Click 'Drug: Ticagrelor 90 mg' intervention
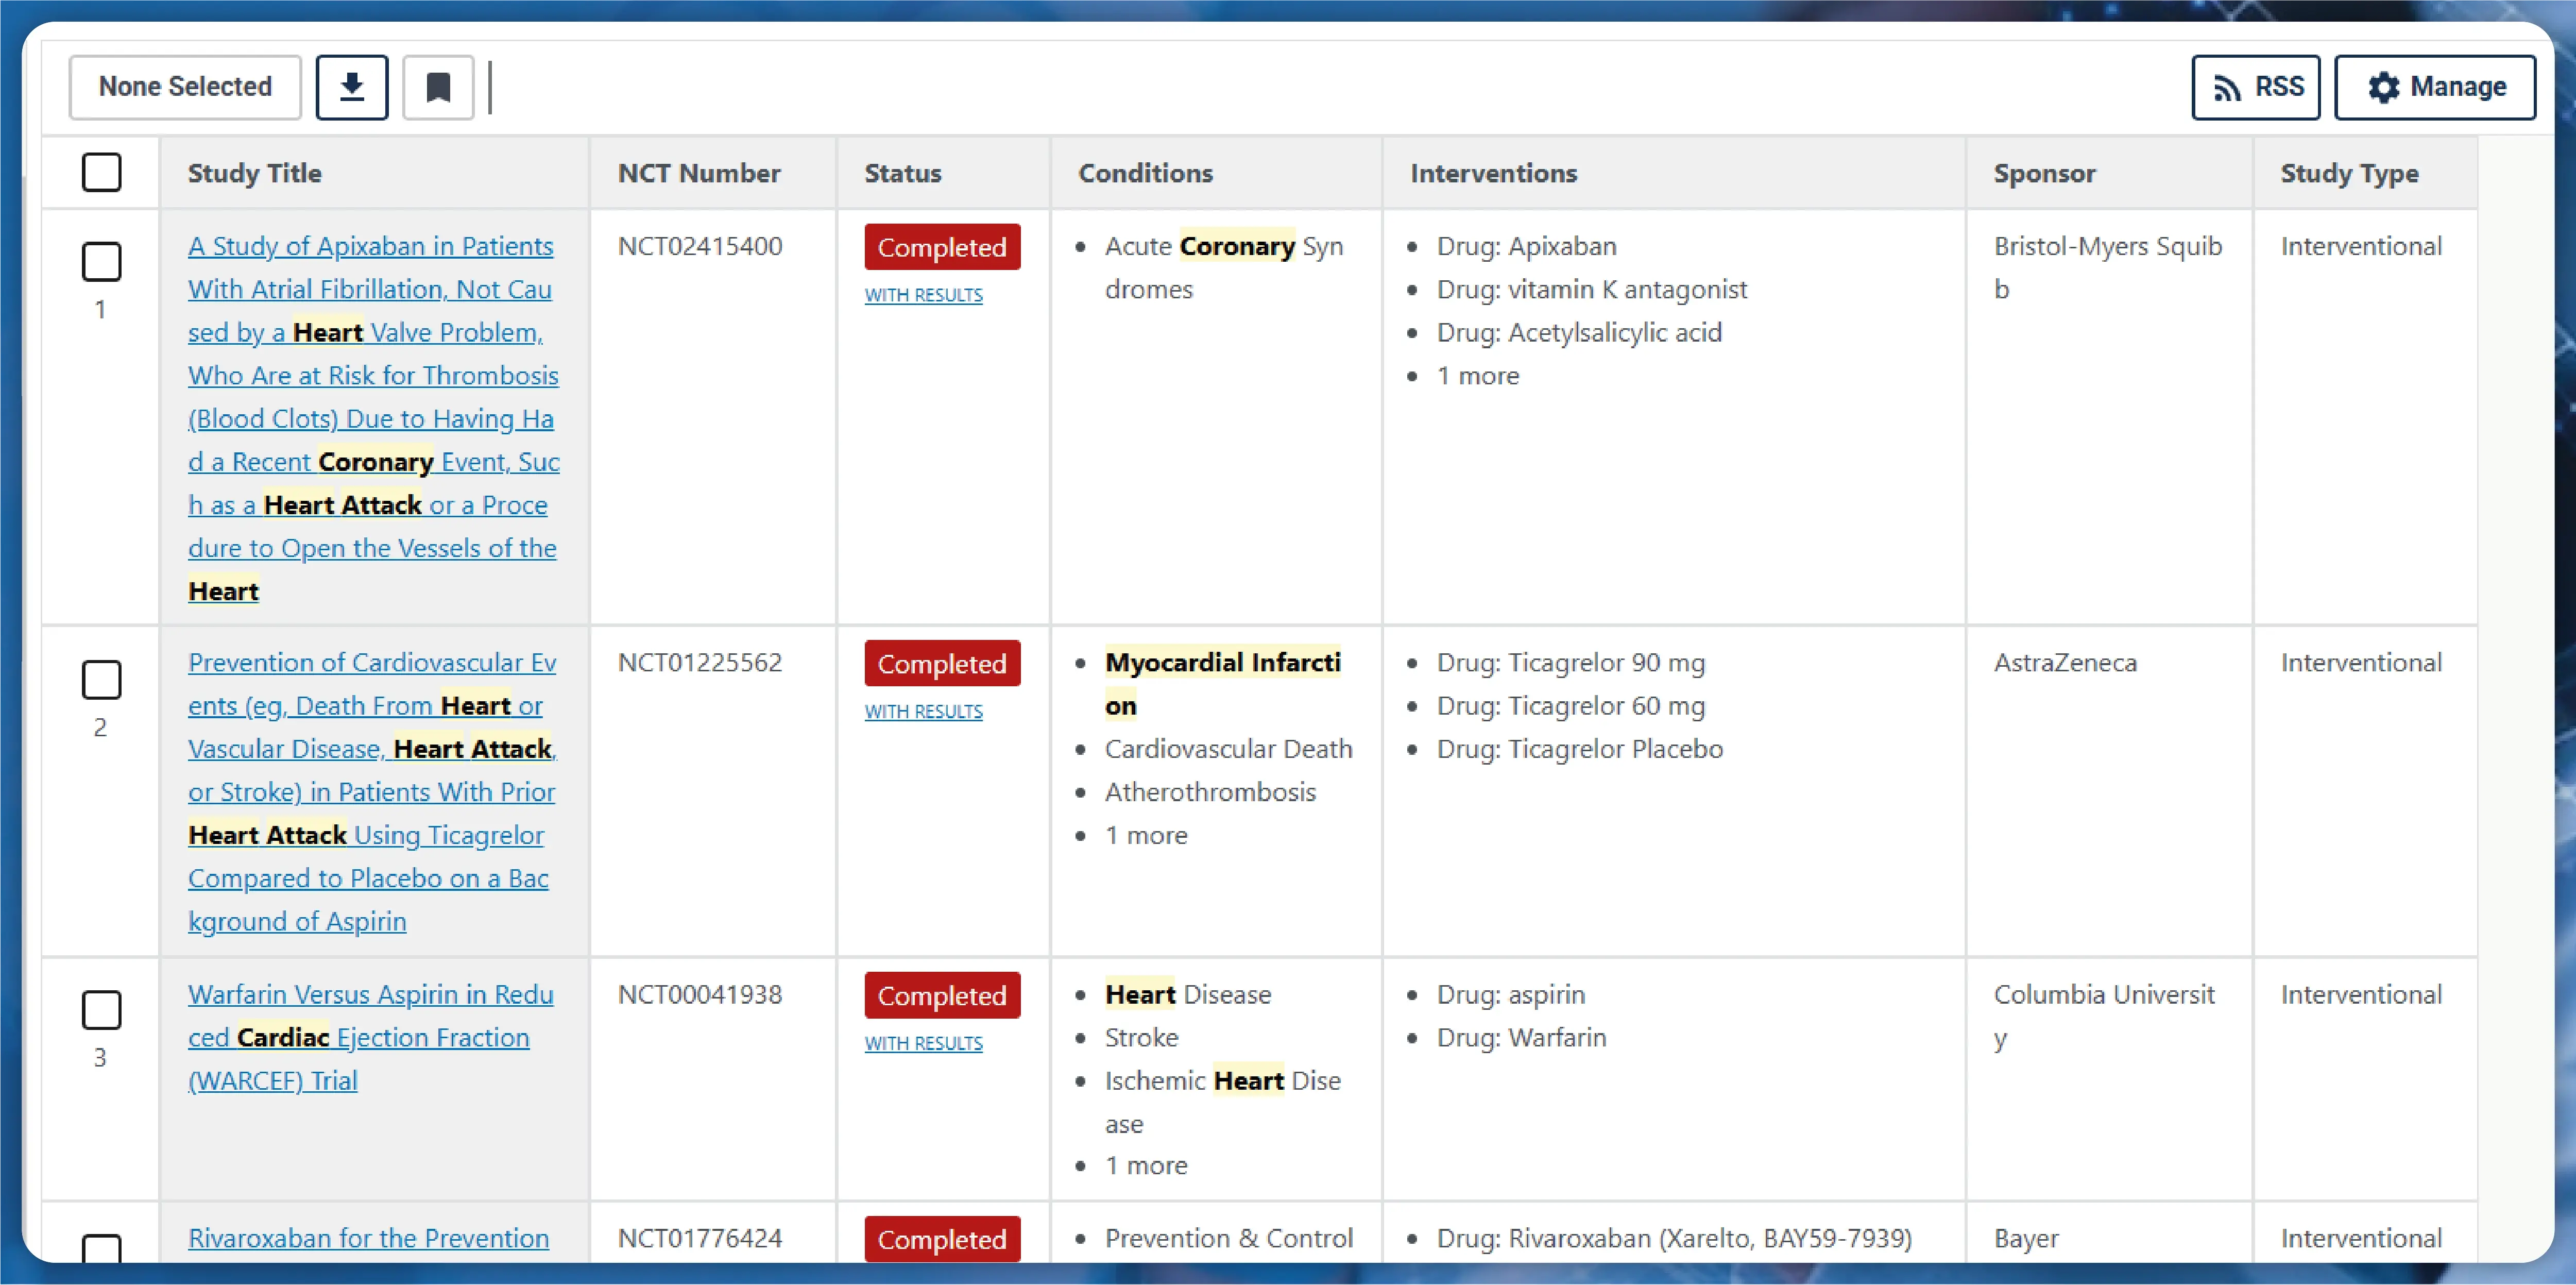2576x1285 pixels. click(1571, 662)
